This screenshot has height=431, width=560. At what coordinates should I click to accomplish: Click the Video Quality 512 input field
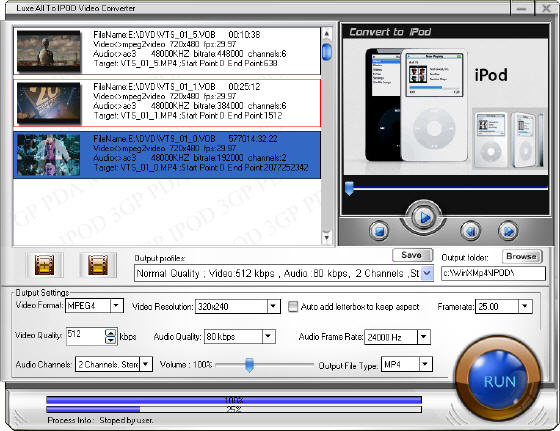[x=86, y=336]
